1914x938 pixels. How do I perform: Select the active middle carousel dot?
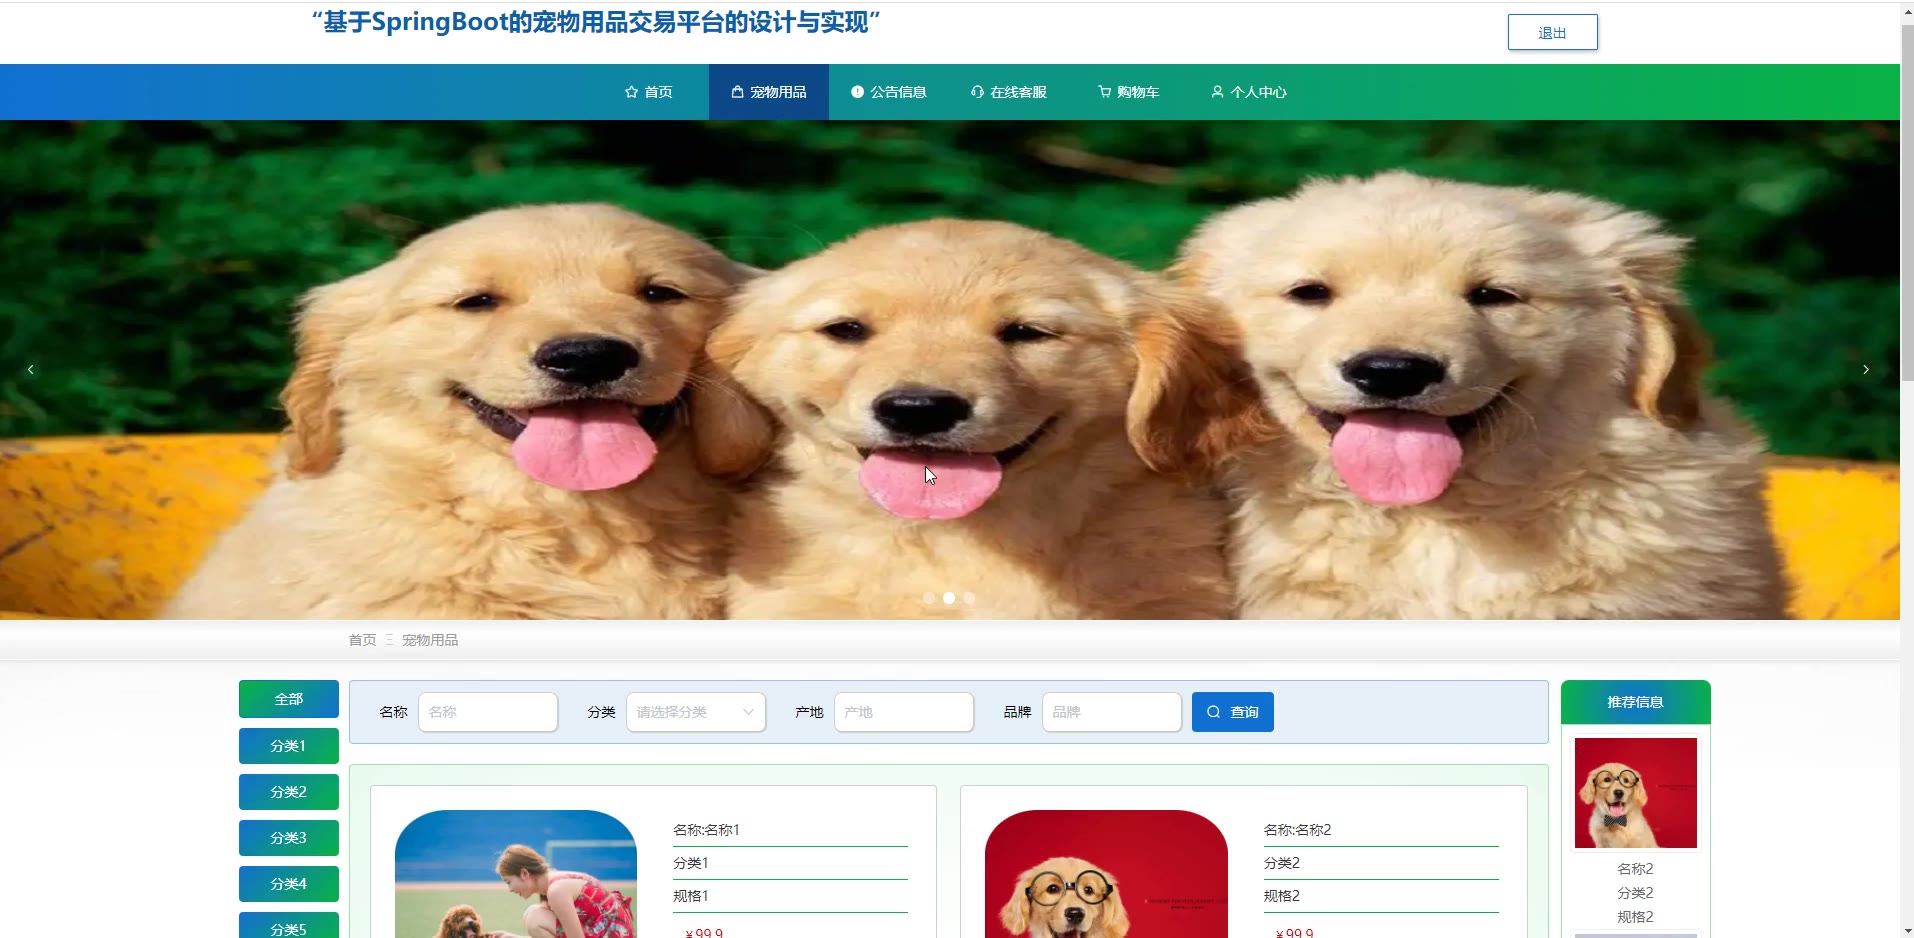coord(949,598)
